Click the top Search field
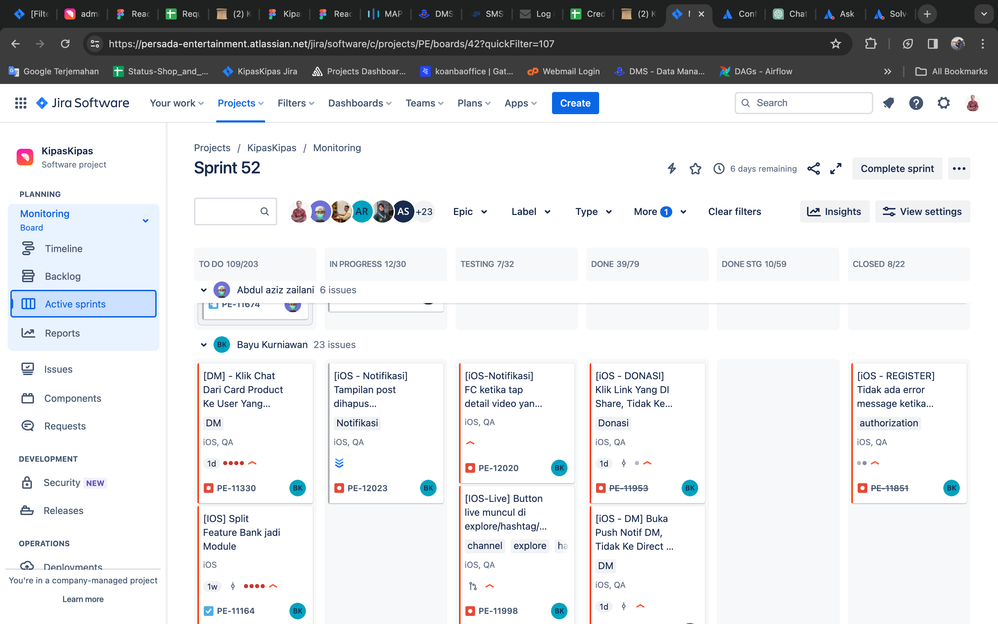This screenshot has height=624, width=998. 803,103
